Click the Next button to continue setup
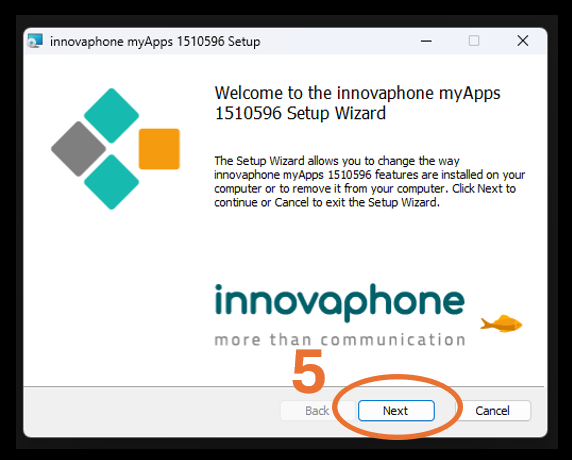Screen dimensions: 572x460 396,411
